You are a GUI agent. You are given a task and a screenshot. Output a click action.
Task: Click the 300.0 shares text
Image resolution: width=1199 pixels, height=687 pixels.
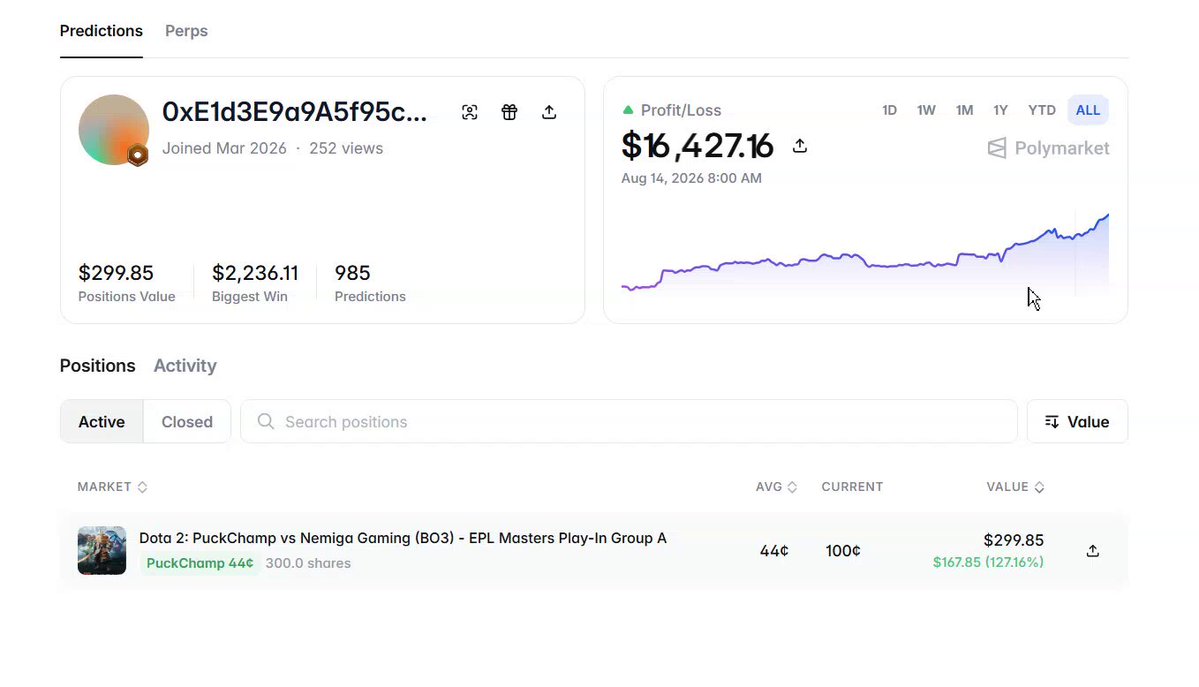pos(308,563)
